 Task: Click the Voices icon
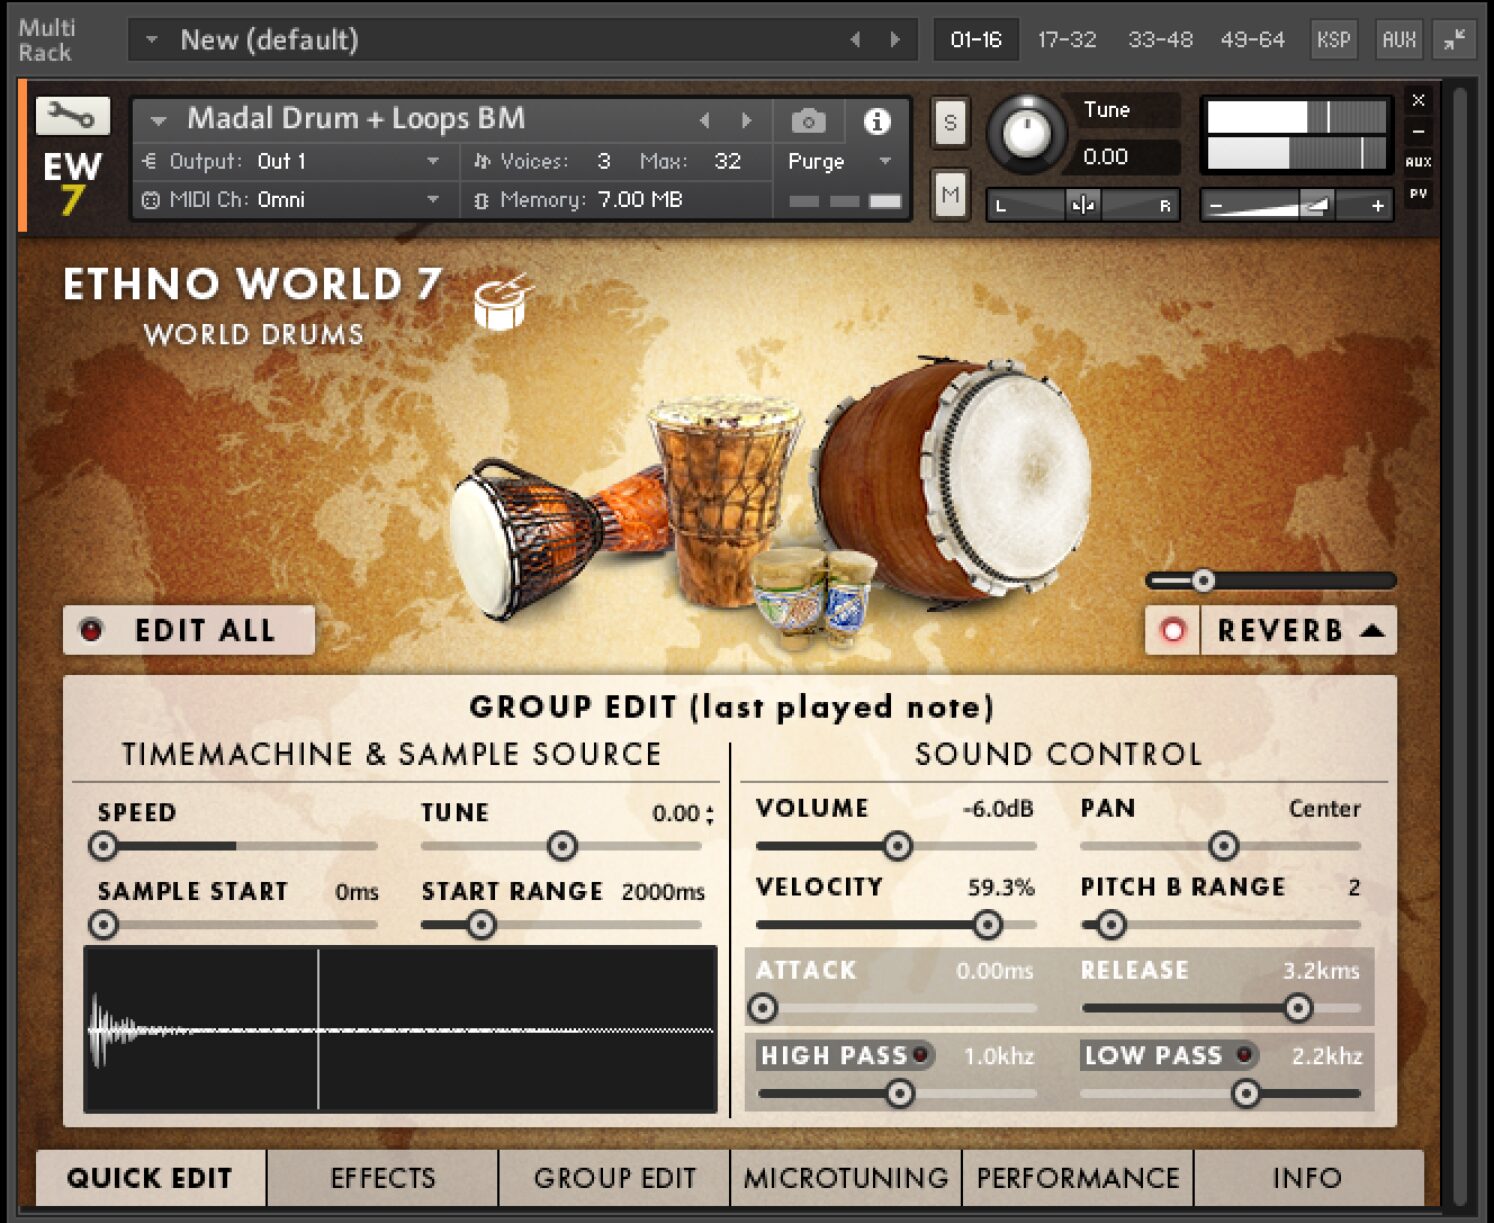482,161
